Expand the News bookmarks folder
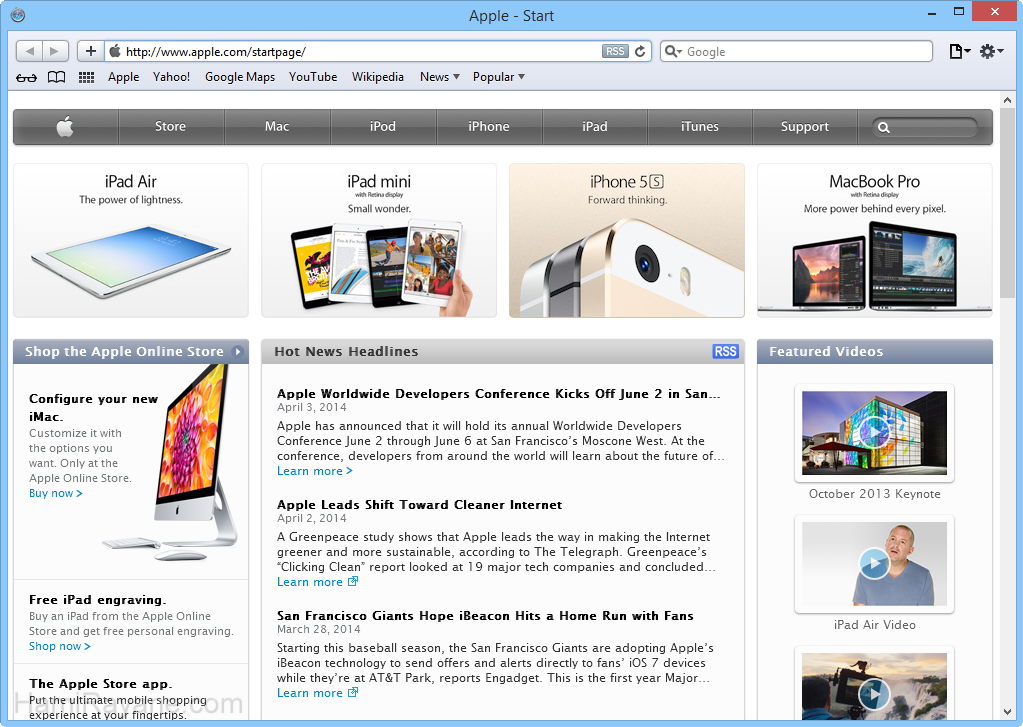Viewport: 1023px width, 727px height. 440,77
